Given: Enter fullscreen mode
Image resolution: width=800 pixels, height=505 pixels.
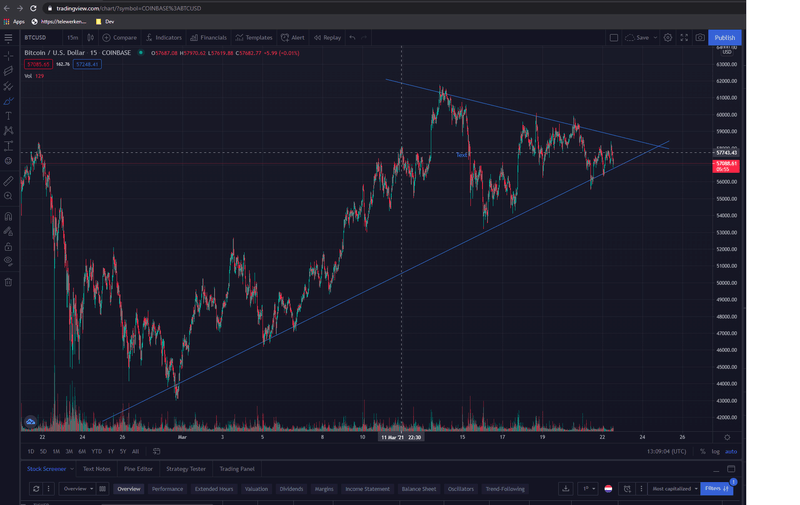Looking at the screenshot, I should point(684,38).
